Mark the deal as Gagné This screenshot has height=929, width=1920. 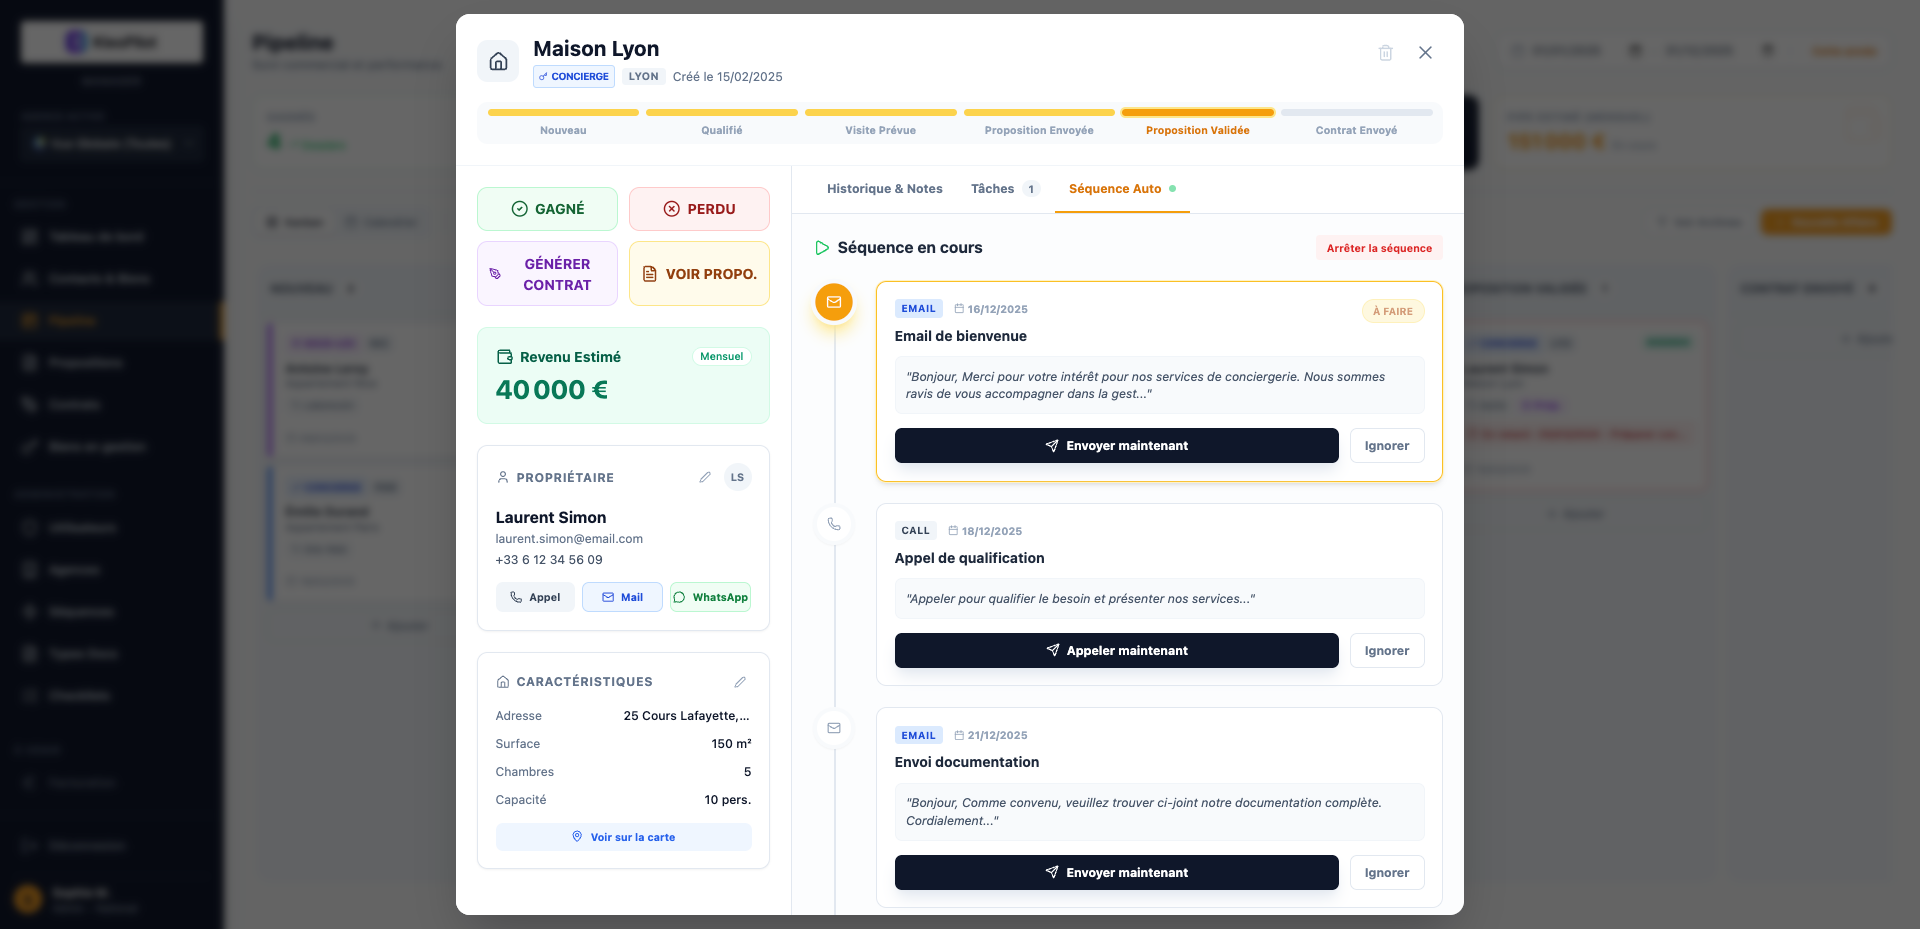click(x=547, y=209)
